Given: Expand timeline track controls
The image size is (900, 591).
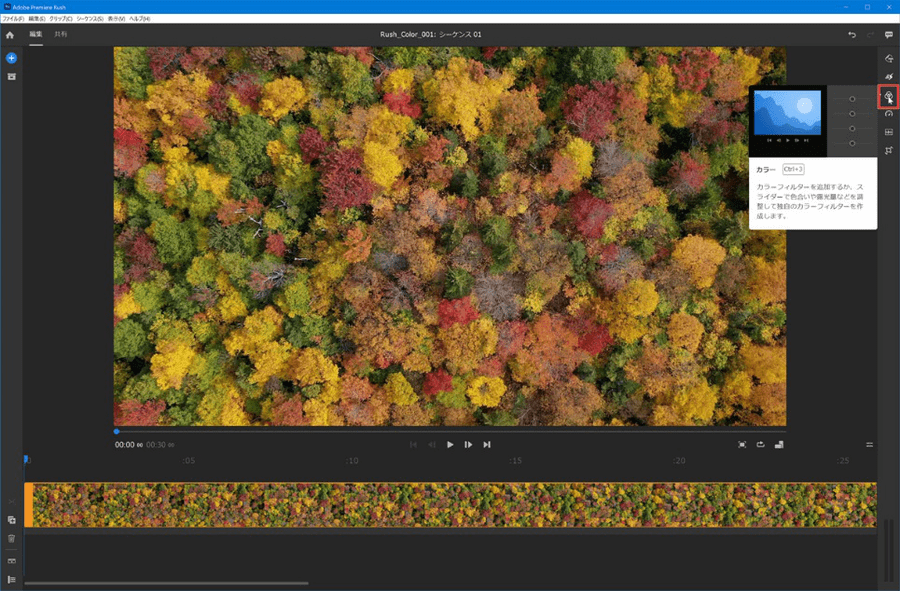Looking at the screenshot, I should click(x=11, y=579).
